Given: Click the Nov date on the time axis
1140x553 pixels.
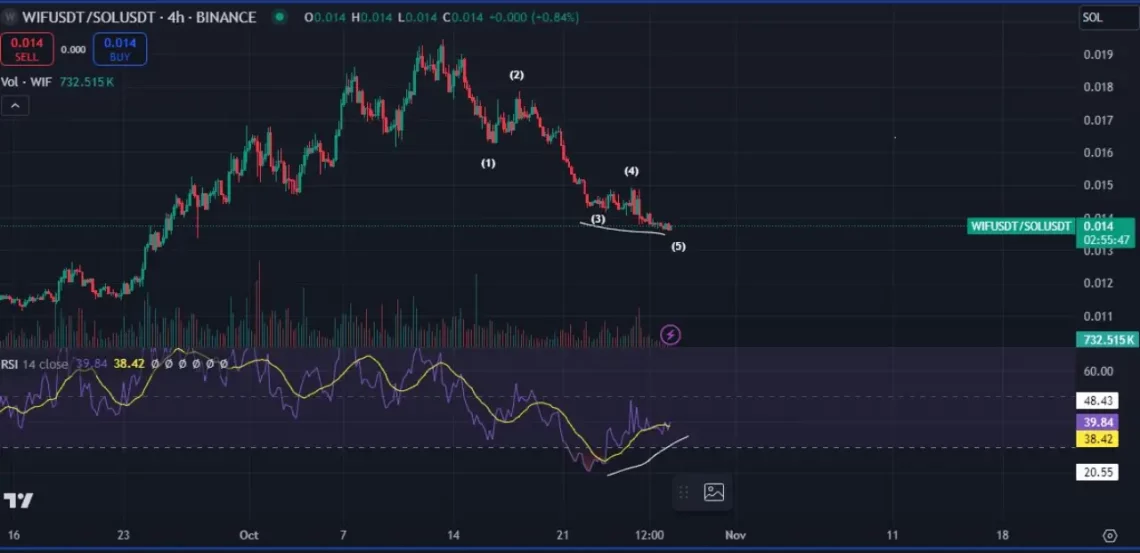Looking at the screenshot, I should click(x=735, y=535).
